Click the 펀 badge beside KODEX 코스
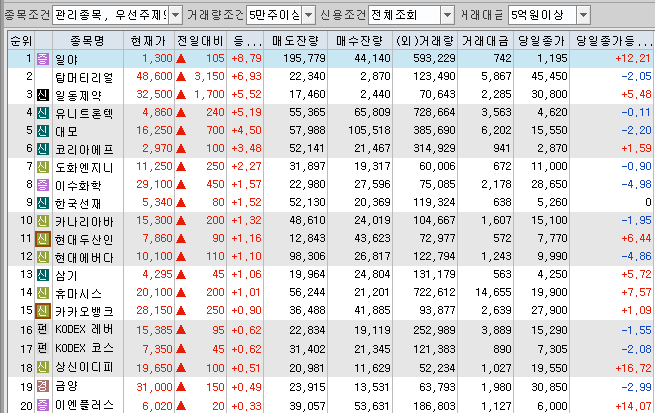Image resolution: width=655 pixels, height=413 pixels. pos(42,347)
